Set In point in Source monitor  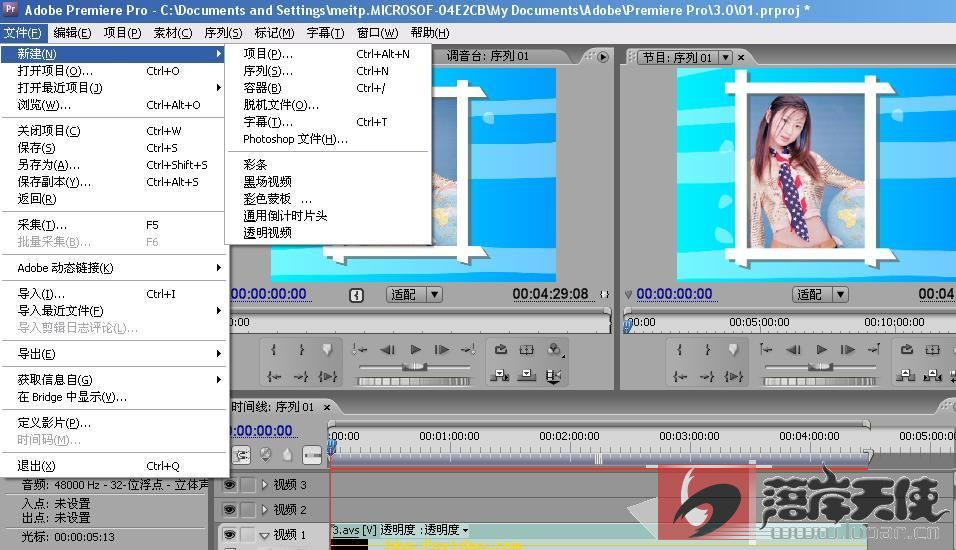(274, 349)
